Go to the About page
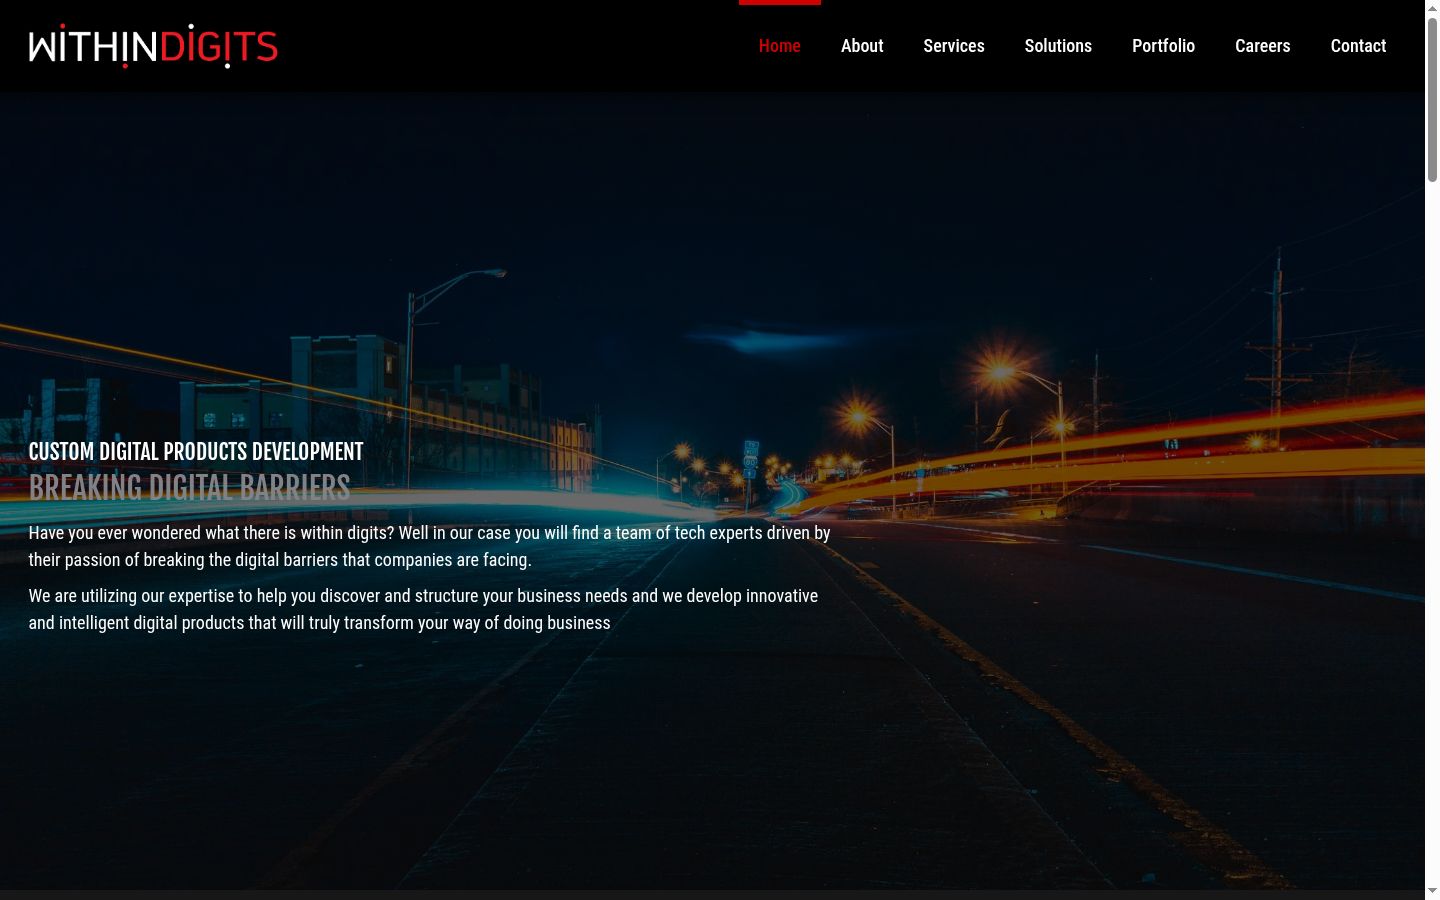The image size is (1440, 900). (x=862, y=46)
